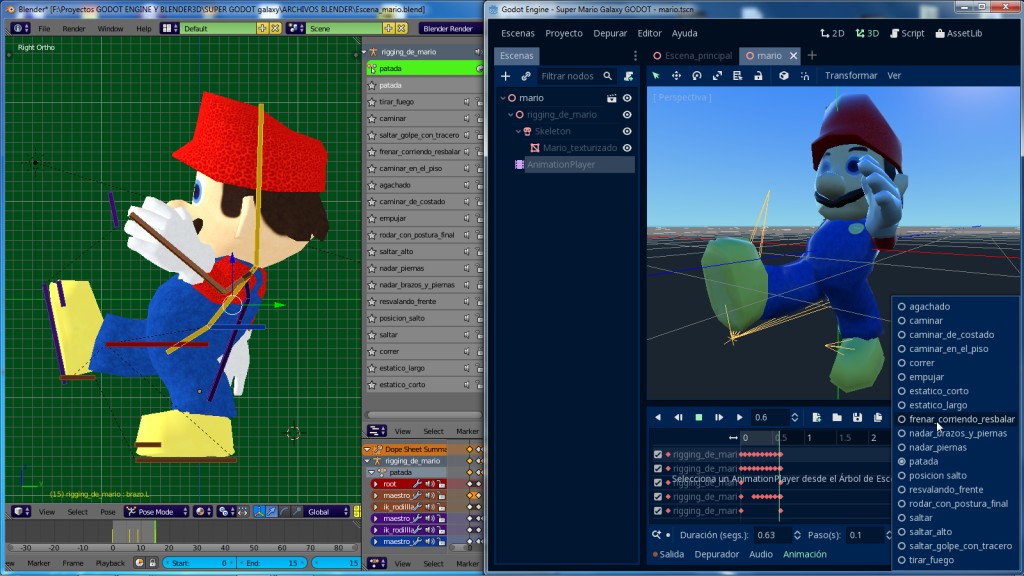Expand the root channel in Dope Sheet
The height and width of the screenshot is (576, 1024).
click(376, 484)
